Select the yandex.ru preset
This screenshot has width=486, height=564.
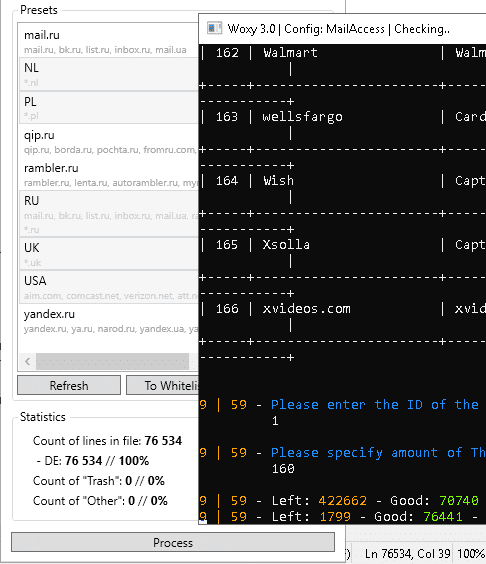point(108,320)
